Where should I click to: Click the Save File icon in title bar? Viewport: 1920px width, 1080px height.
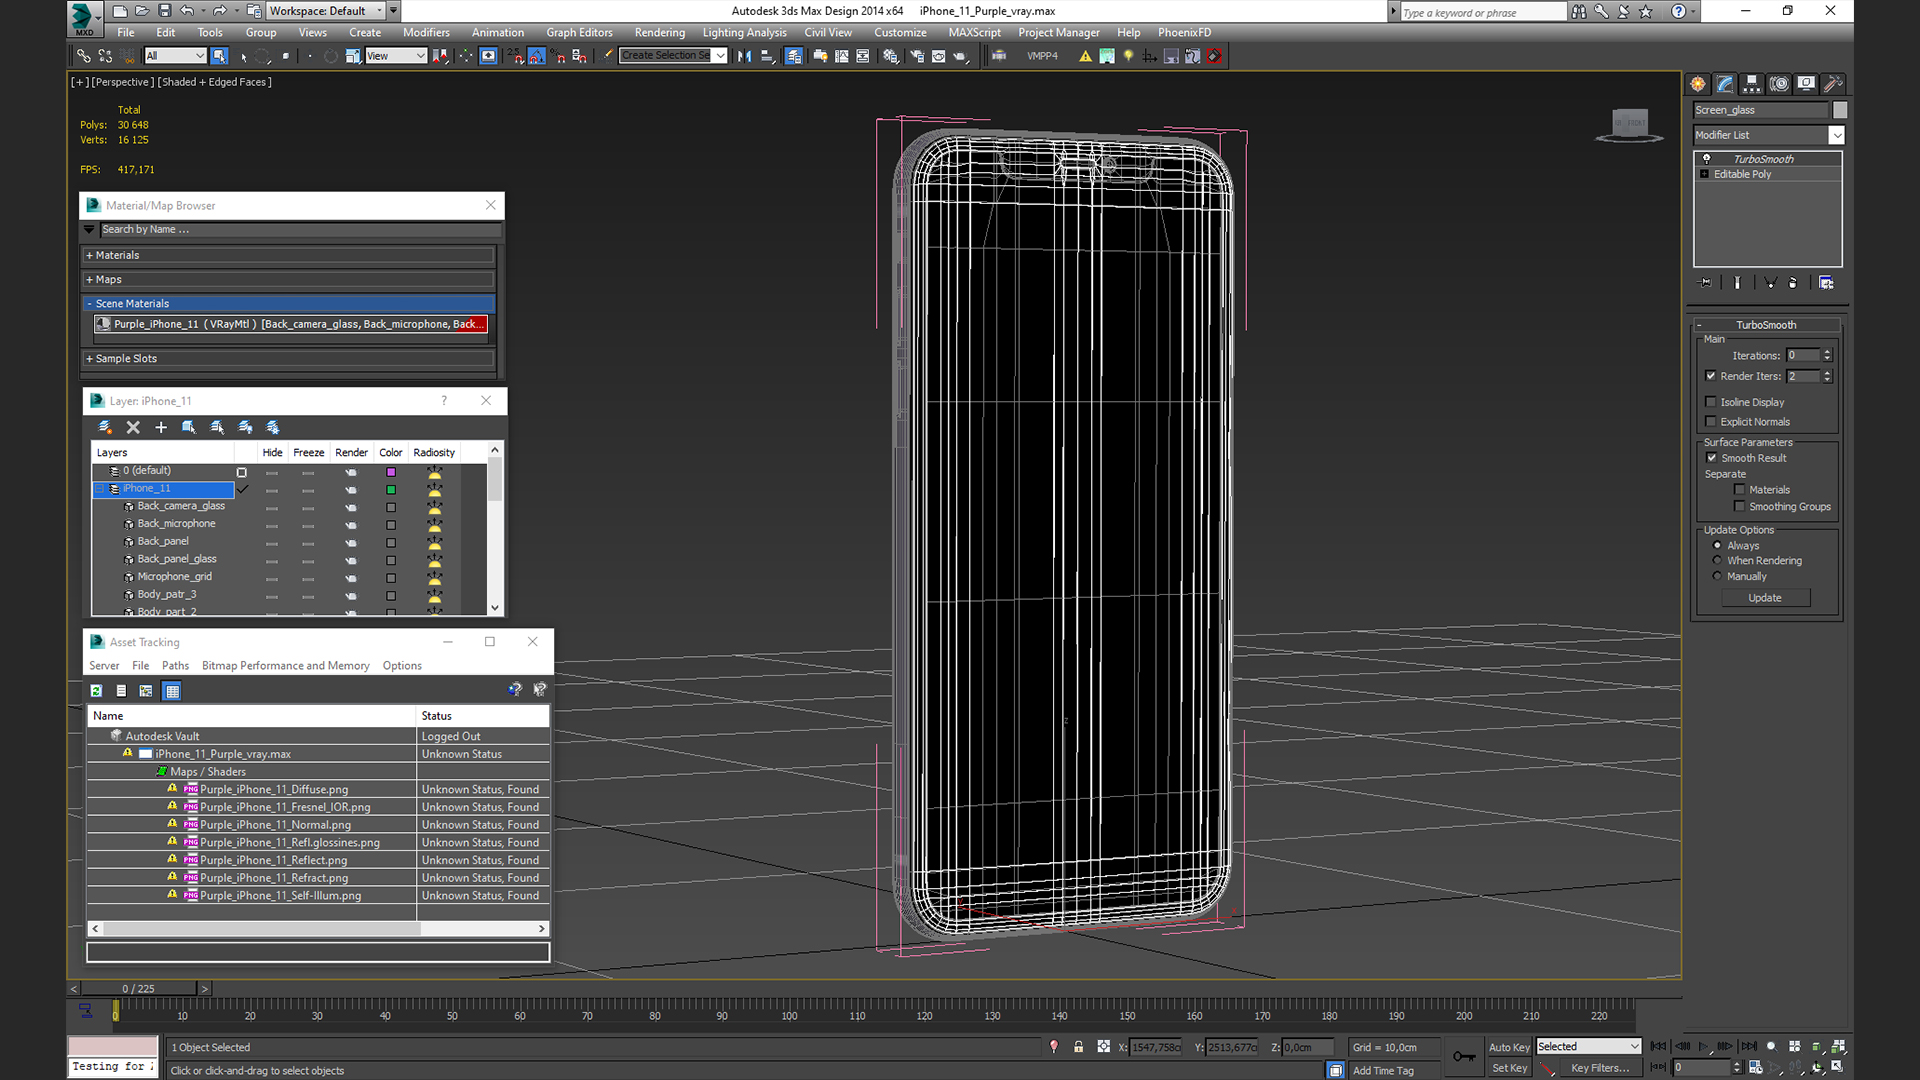point(165,11)
